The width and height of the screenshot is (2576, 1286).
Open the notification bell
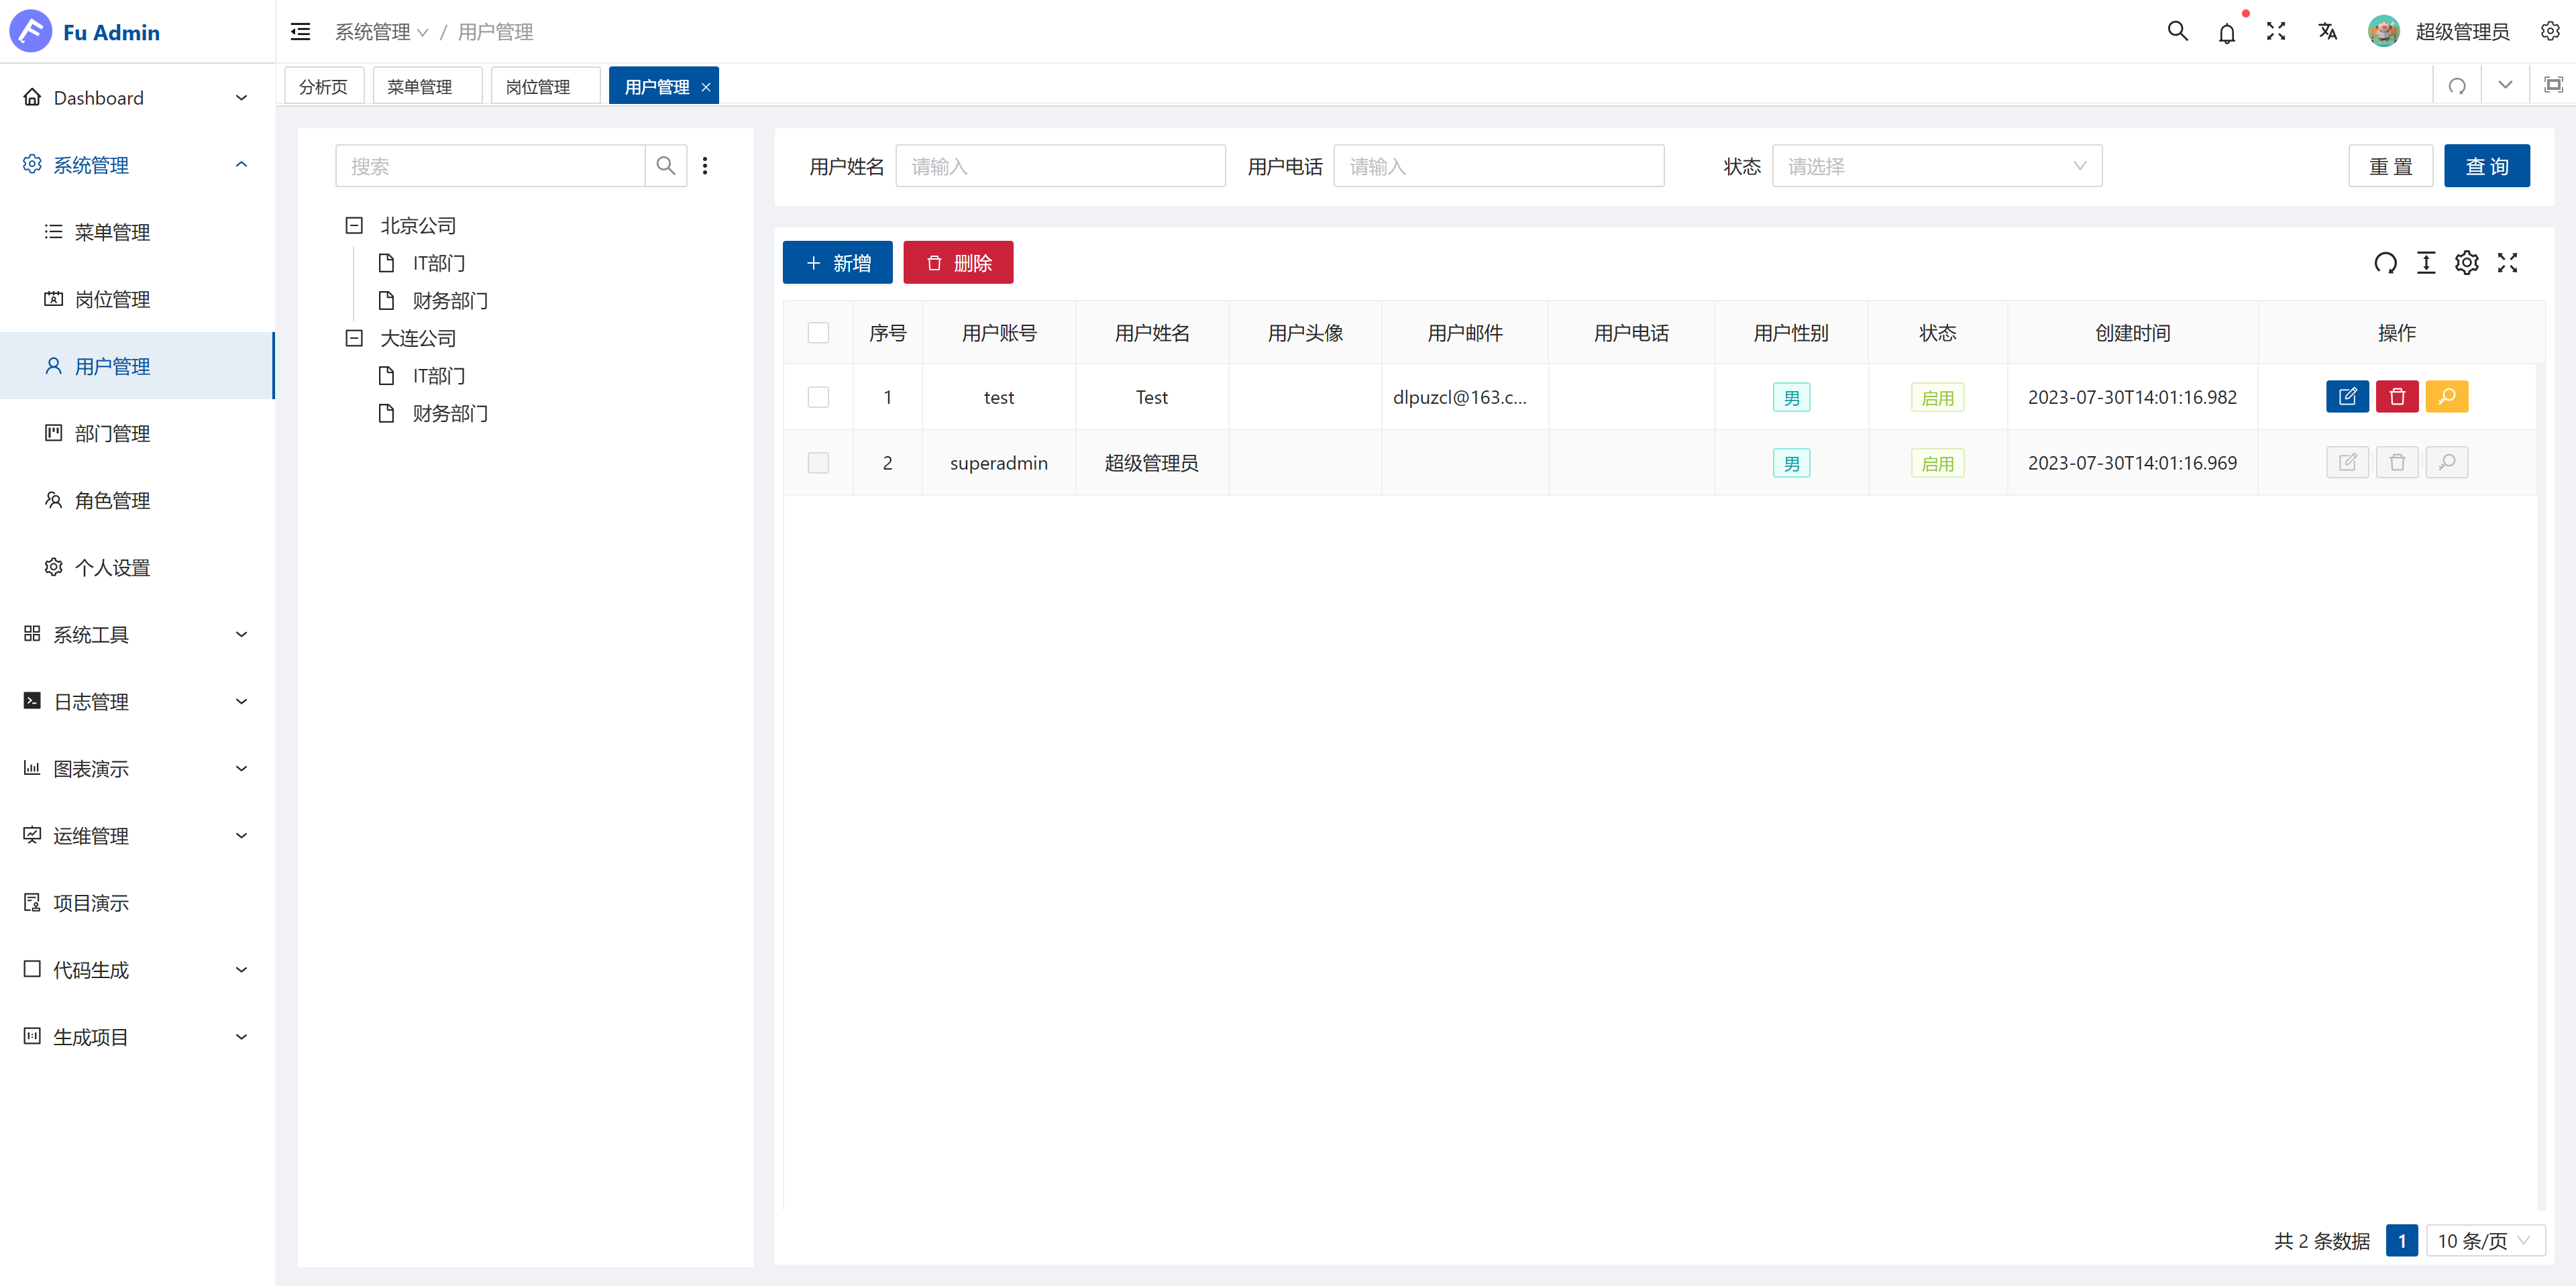click(x=2226, y=32)
